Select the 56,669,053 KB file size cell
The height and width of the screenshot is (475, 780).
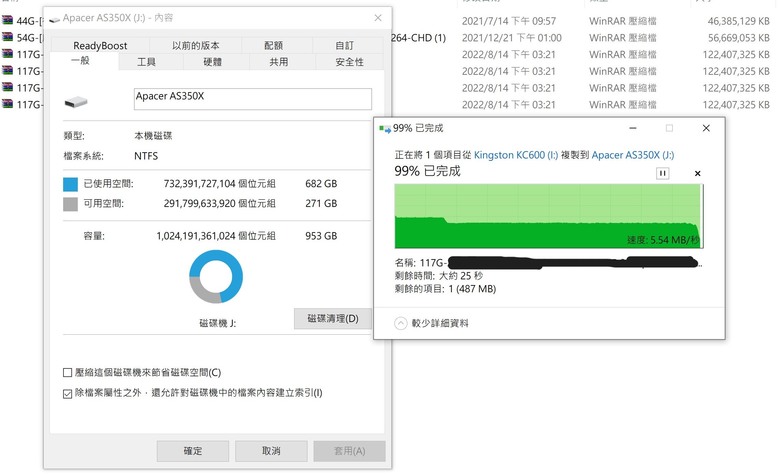[739, 38]
